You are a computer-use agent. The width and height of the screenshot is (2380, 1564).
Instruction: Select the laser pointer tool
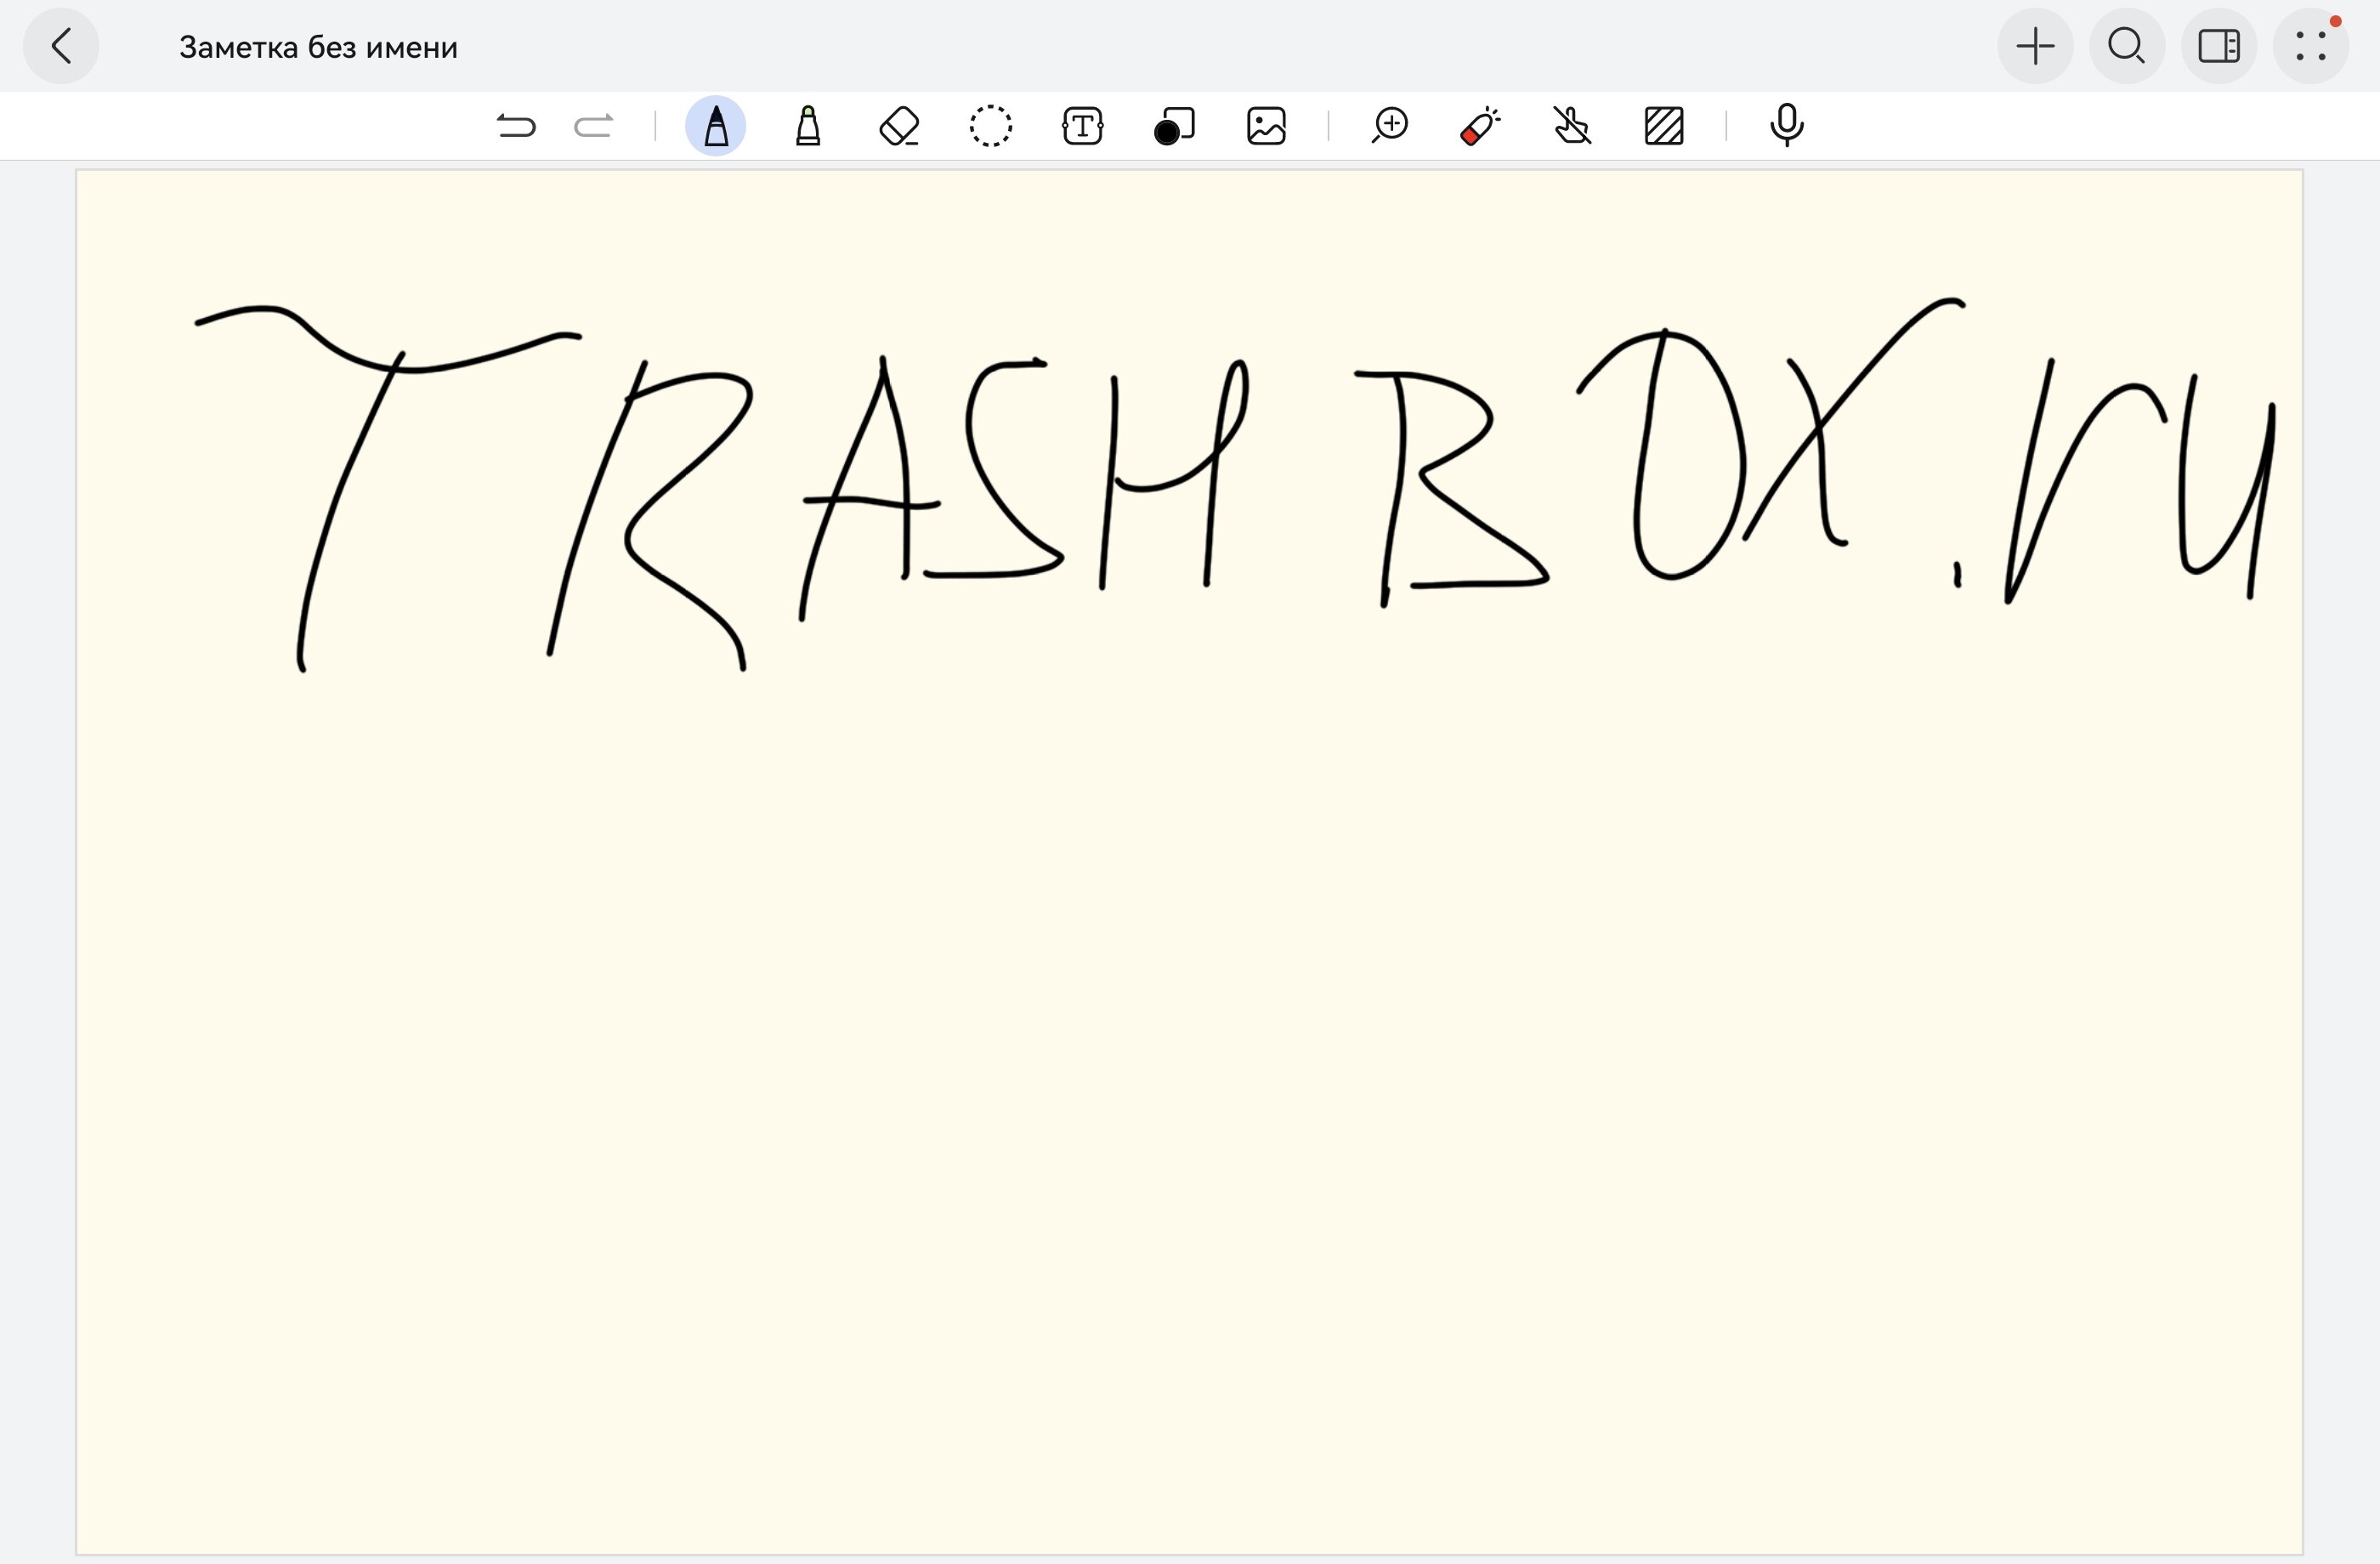(x=1480, y=126)
